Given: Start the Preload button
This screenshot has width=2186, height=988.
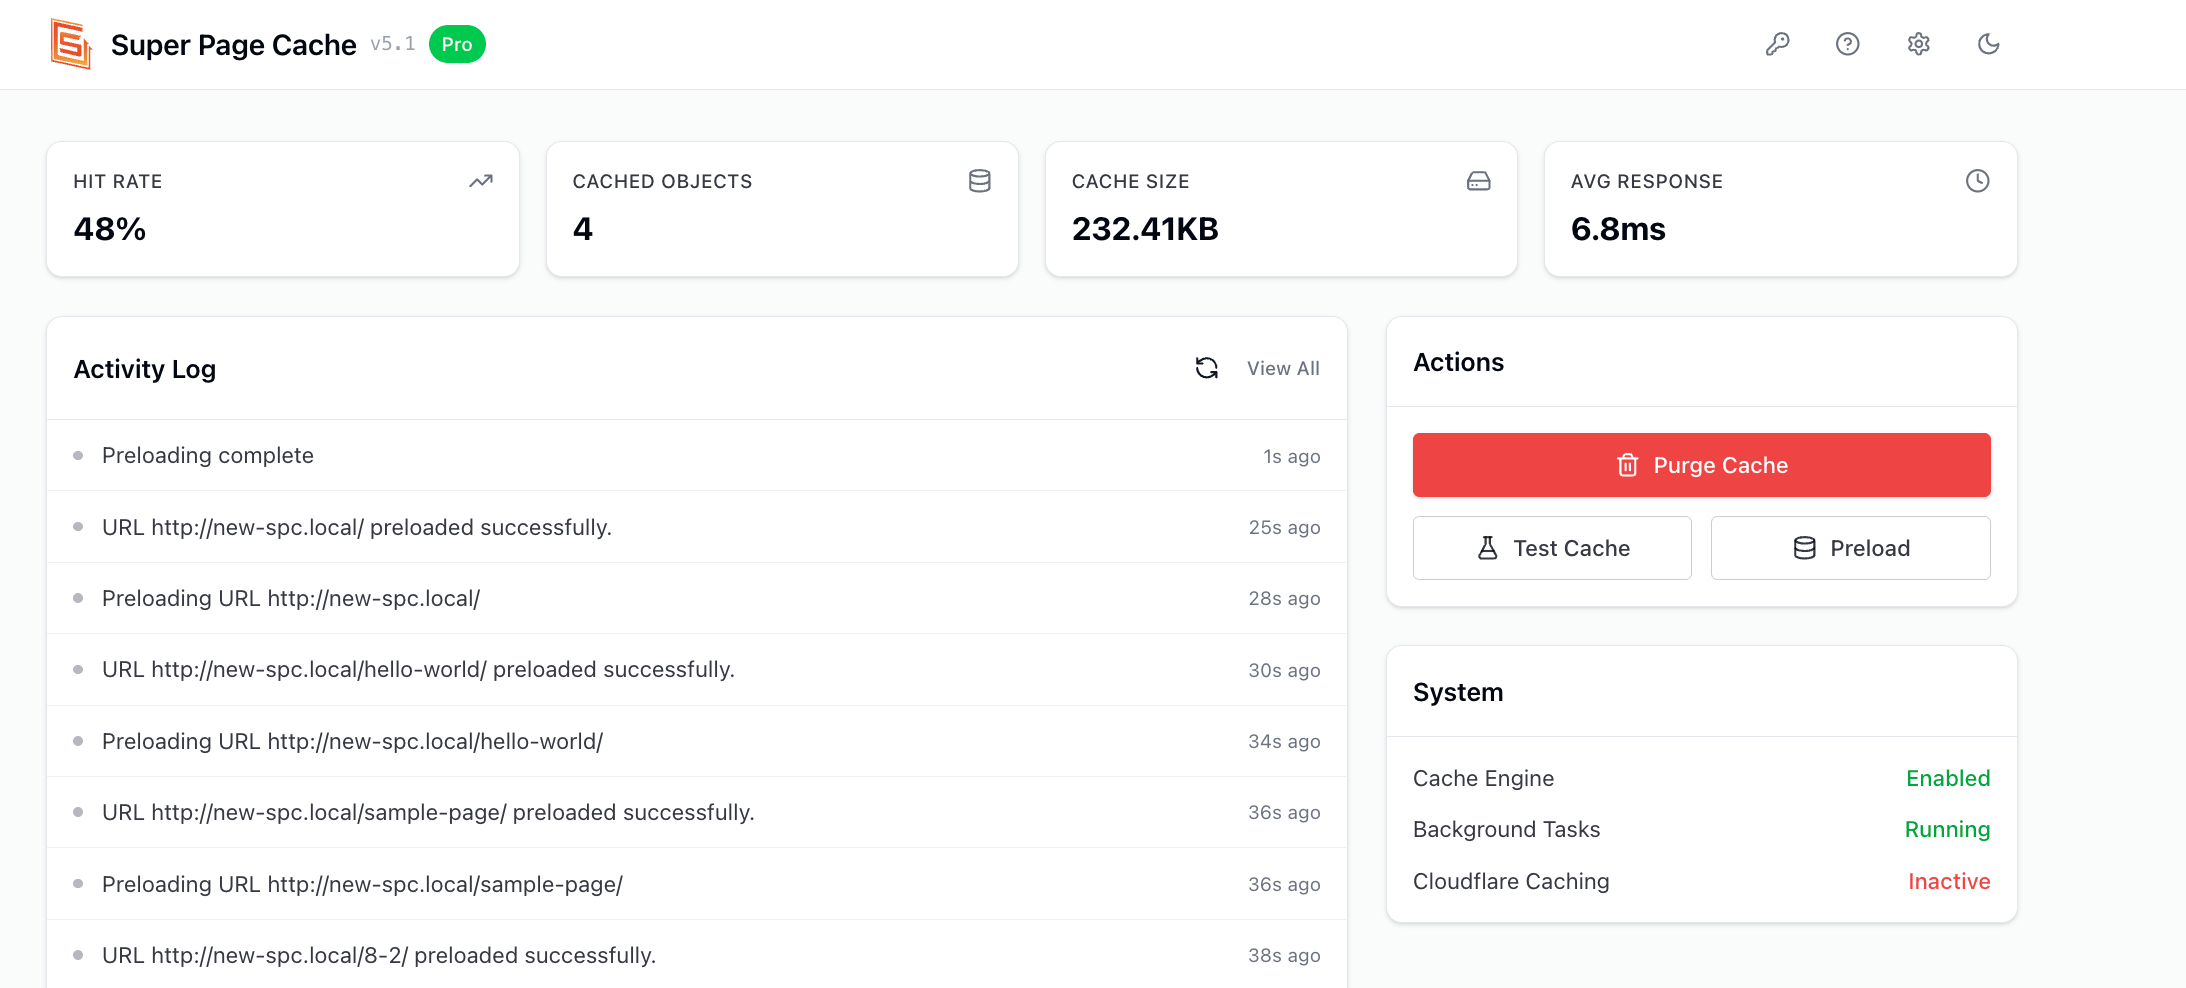Looking at the screenshot, I should (x=1850, y=548).
